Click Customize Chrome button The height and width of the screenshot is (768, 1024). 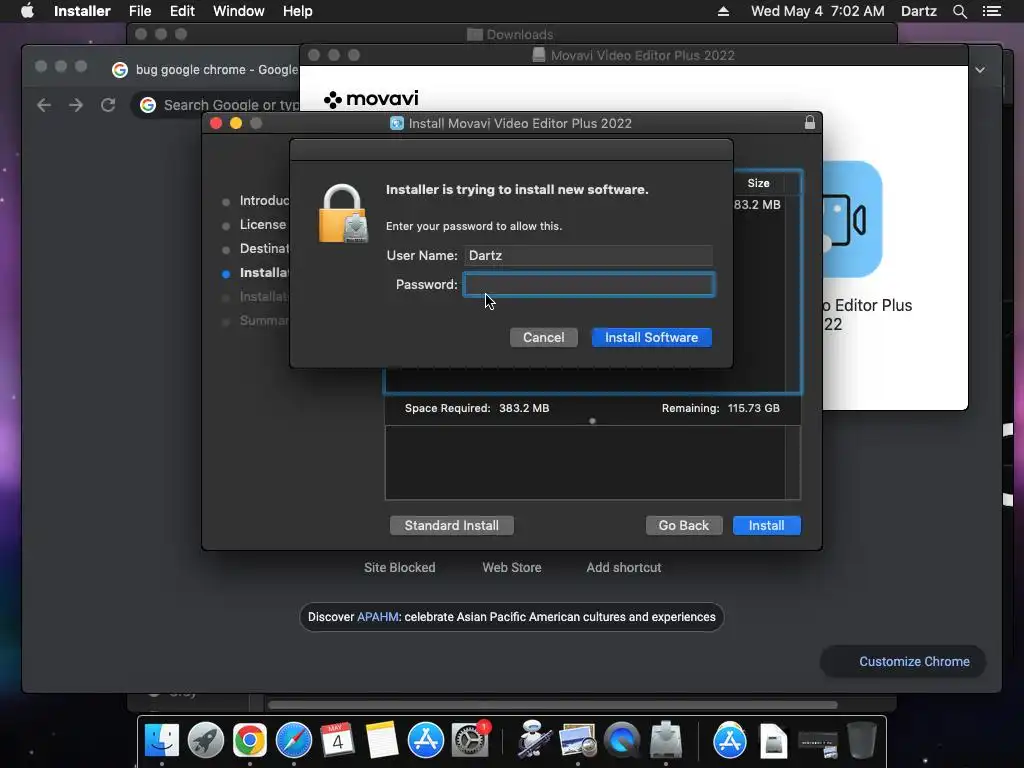903,662
